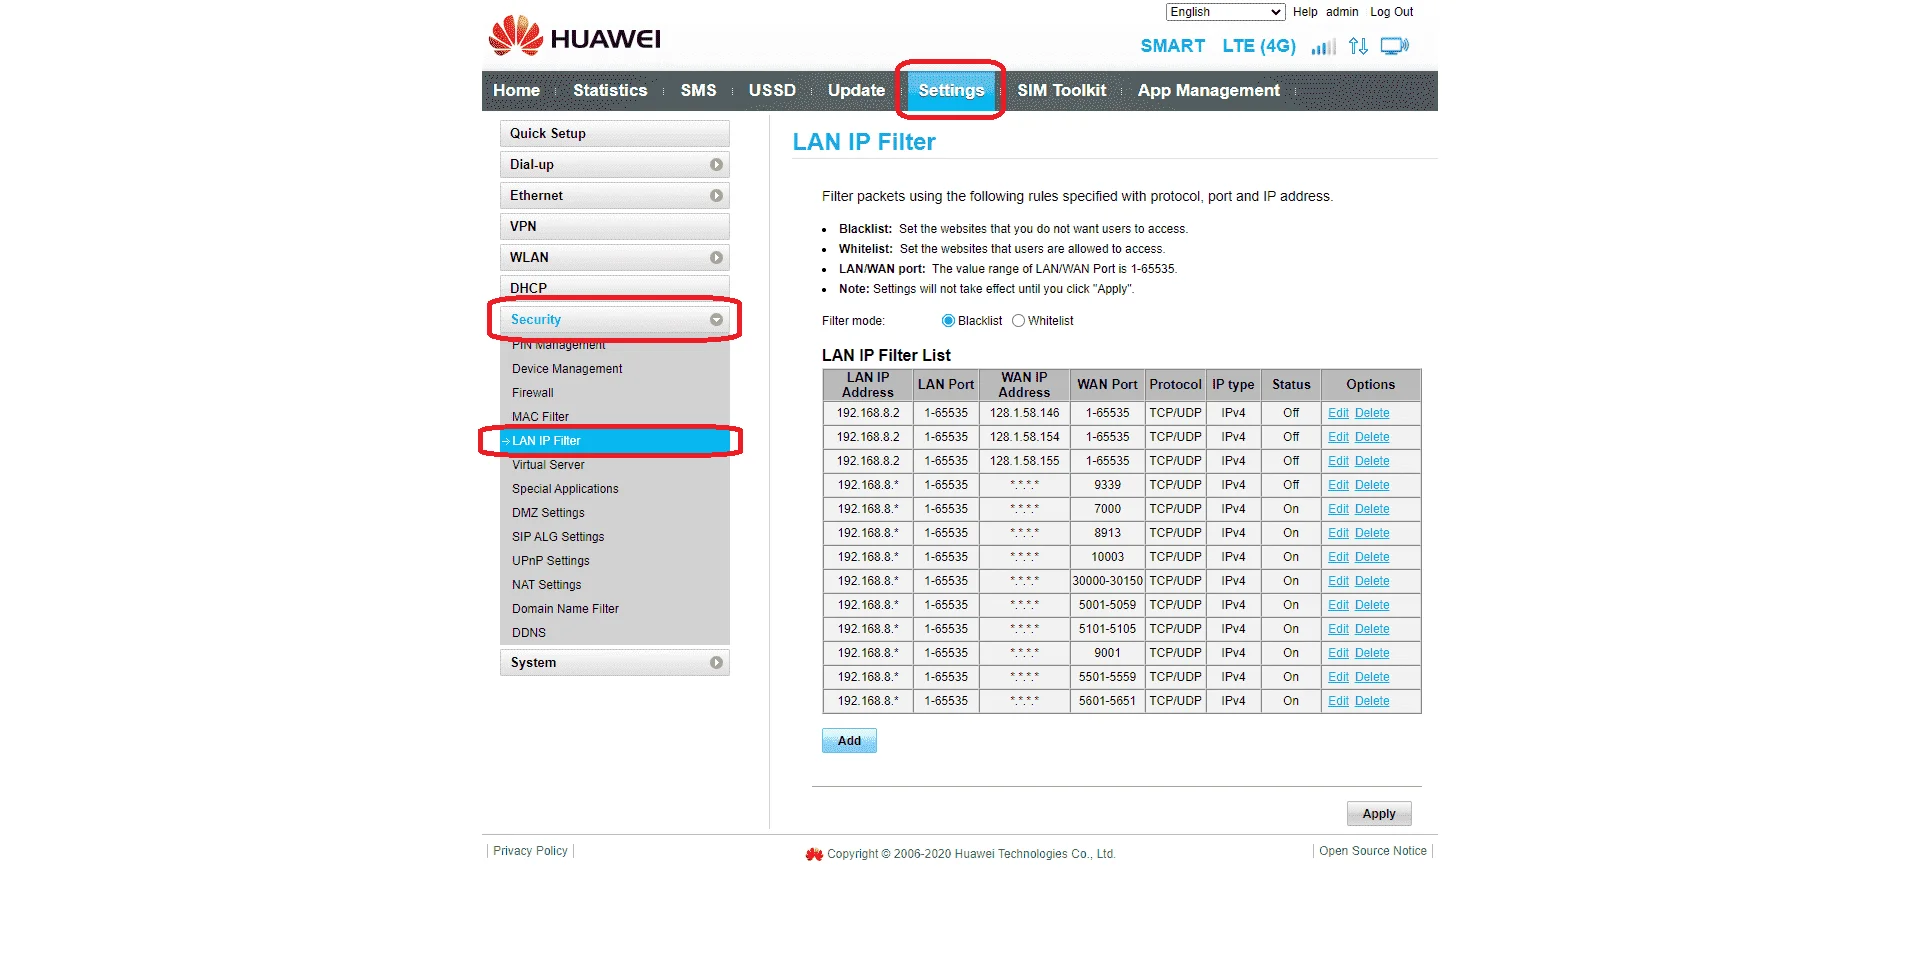Viewport: 1920px width, 969px height.
Task: Edit the rule with WAN port 9339
Action: [x=1338, y=485]
